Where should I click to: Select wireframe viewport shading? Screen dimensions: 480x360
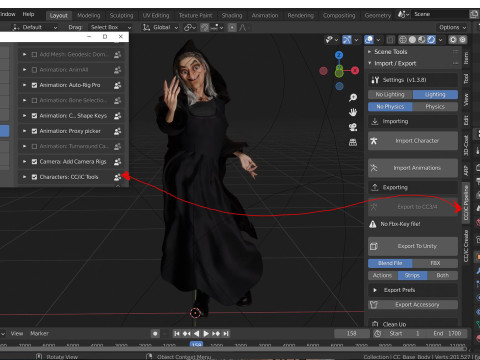pyautogui.click(x=403, y=40)
